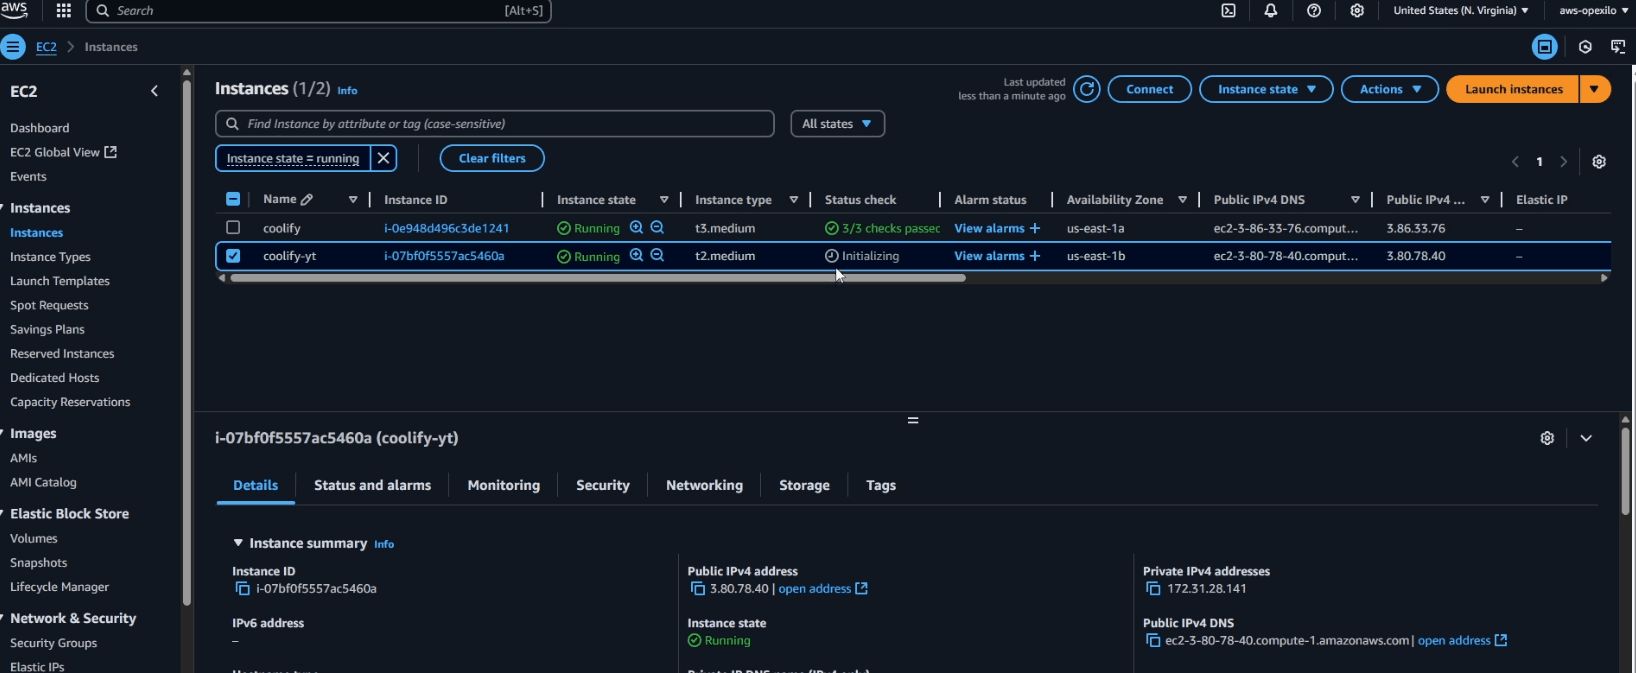Image resolution: width=1636 pixels, height=673 pixels.
Task: Open CloudShell from the top bar
Action: (x=1228, y=11)
